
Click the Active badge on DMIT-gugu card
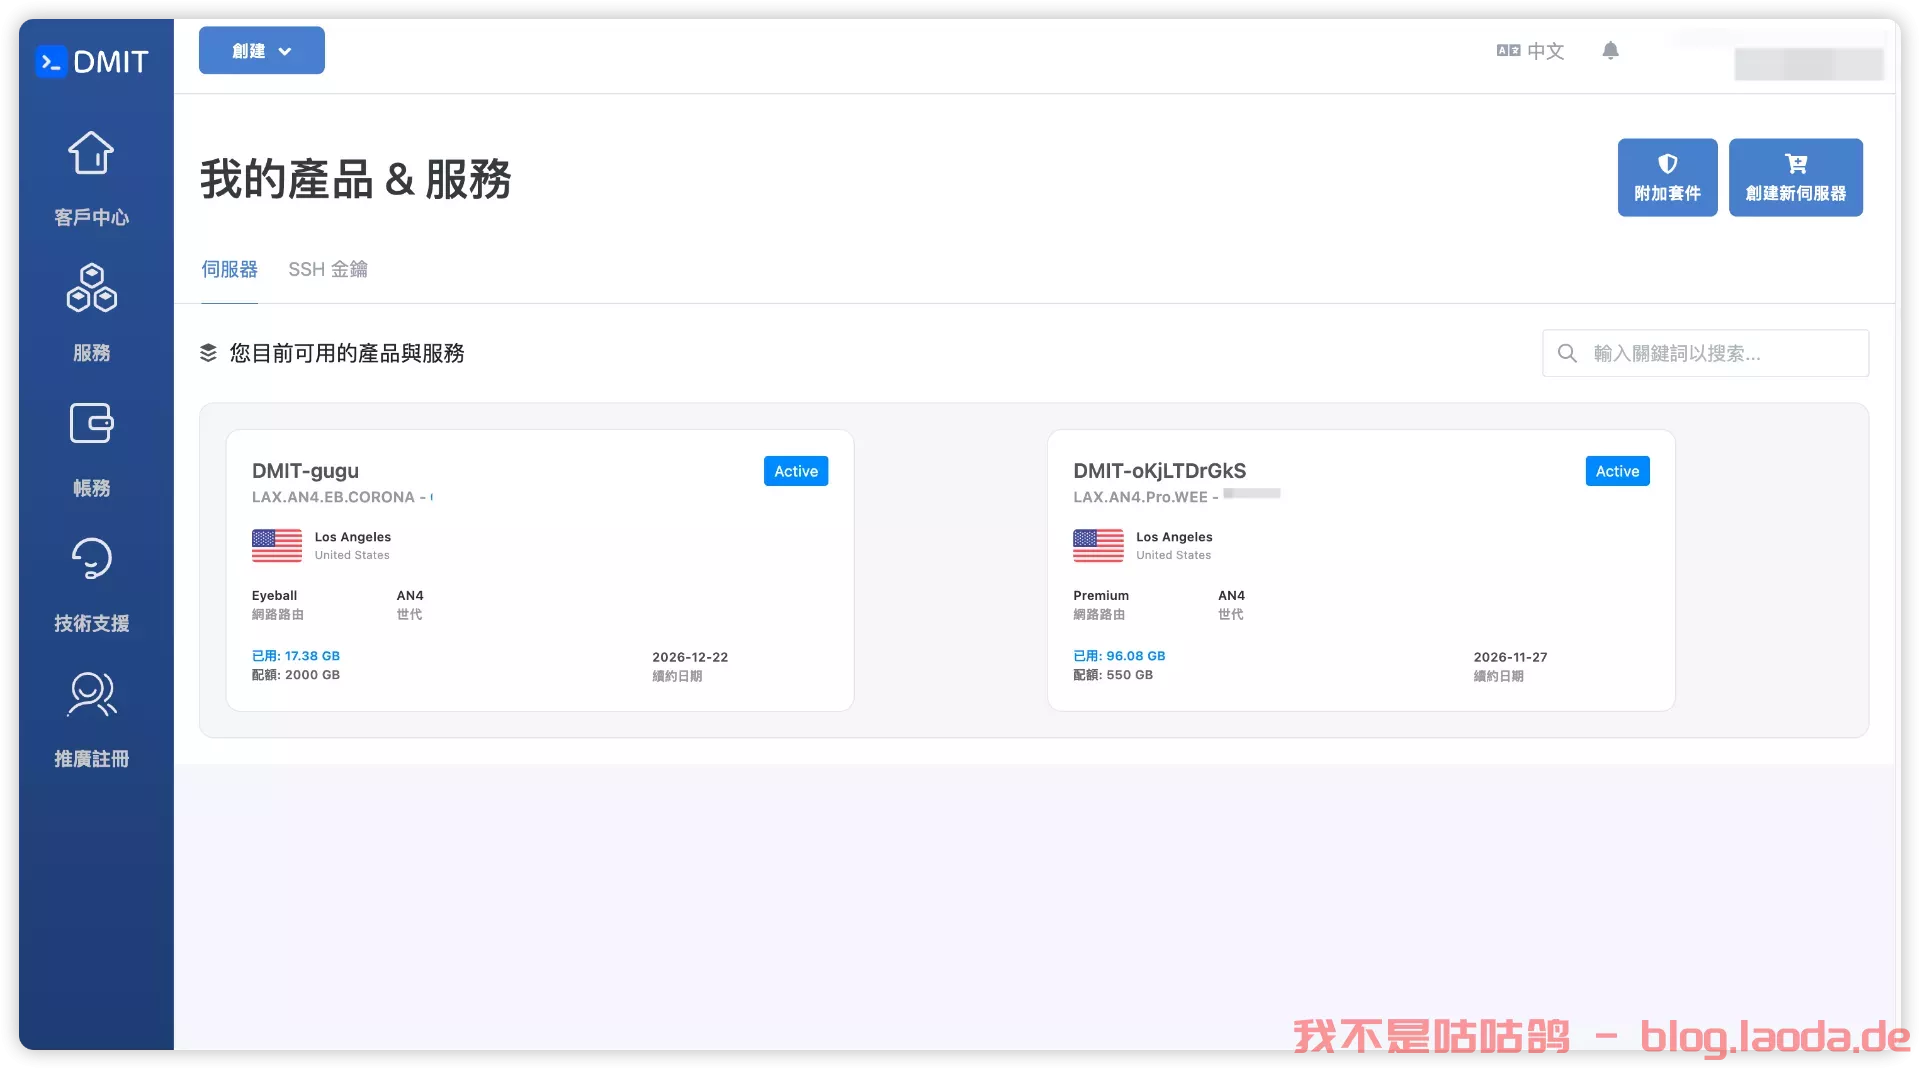pos(795,470)
